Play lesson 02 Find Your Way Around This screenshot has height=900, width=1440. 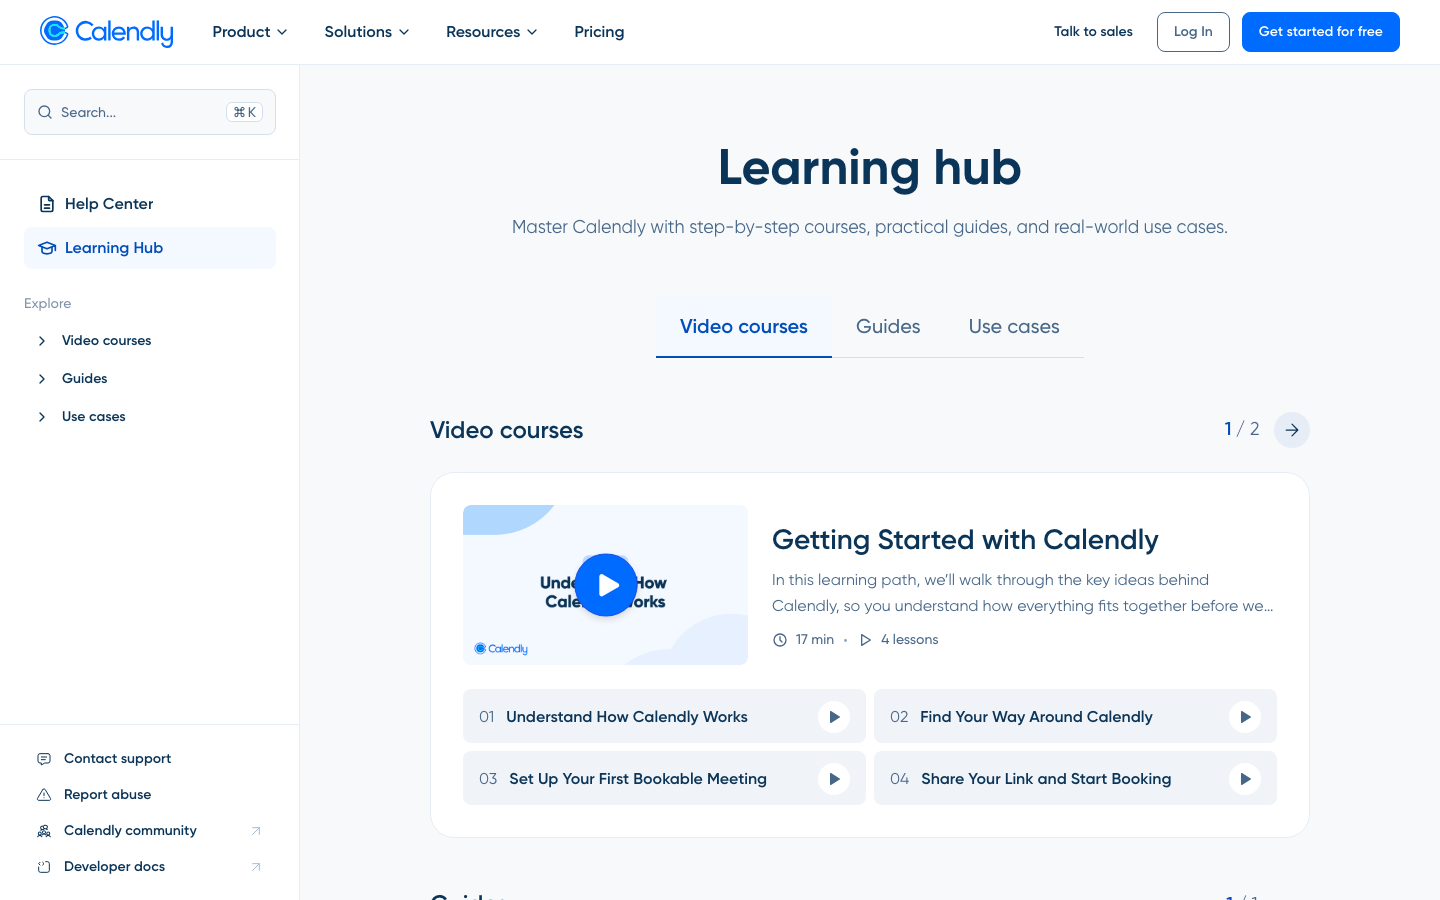[x=1245, y=717]
